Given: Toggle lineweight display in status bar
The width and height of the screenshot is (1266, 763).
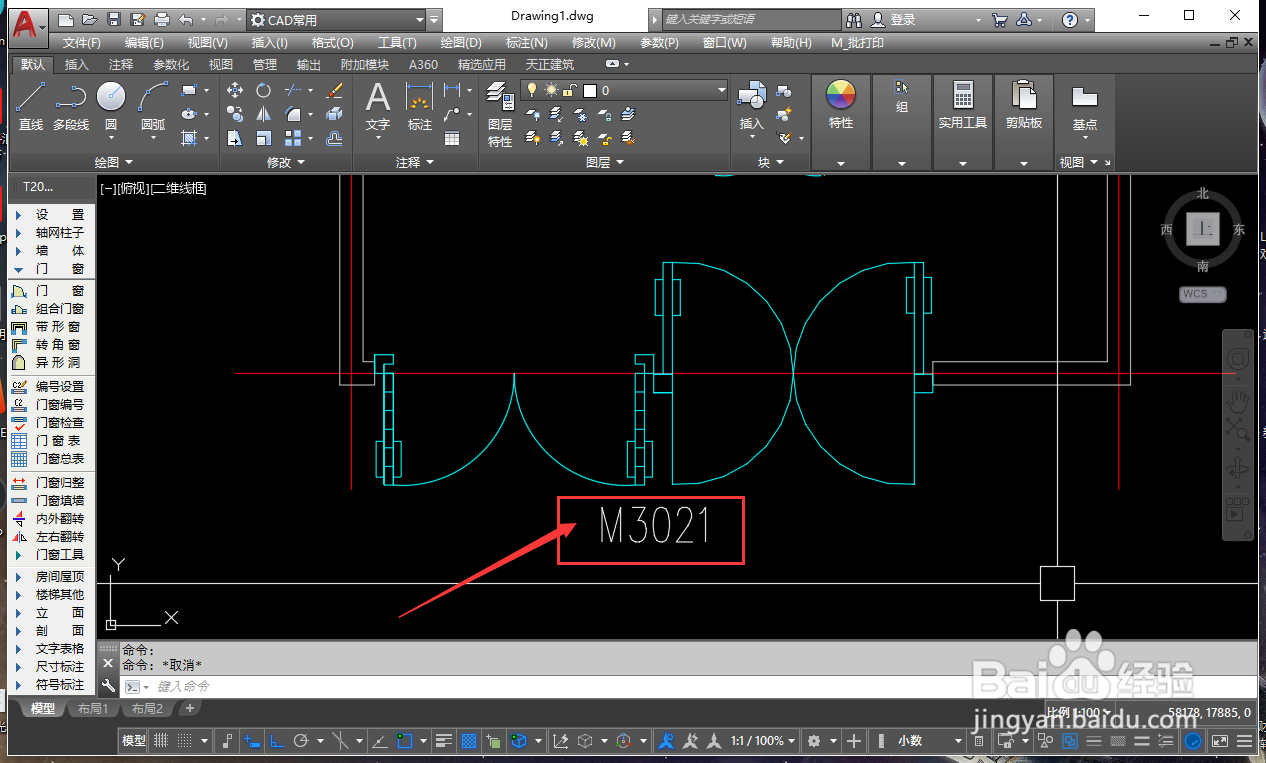Looking at the screenshot, I should 446,741.
